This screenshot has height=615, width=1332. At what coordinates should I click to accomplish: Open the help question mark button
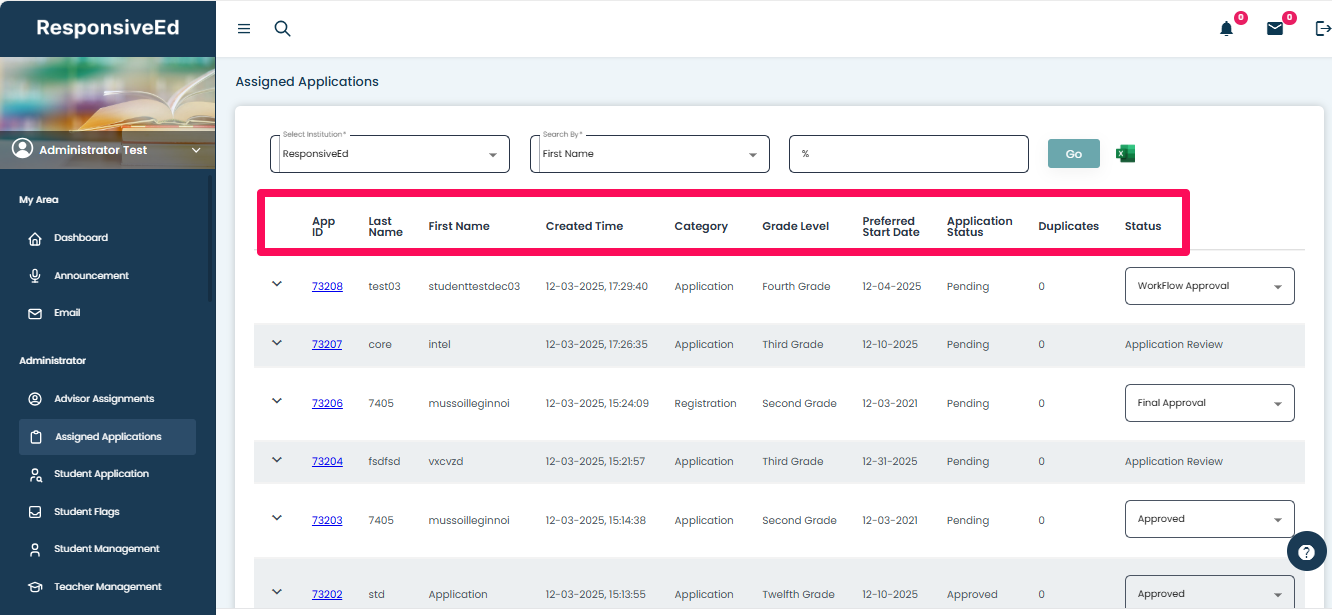click(x=1306, y=552)
